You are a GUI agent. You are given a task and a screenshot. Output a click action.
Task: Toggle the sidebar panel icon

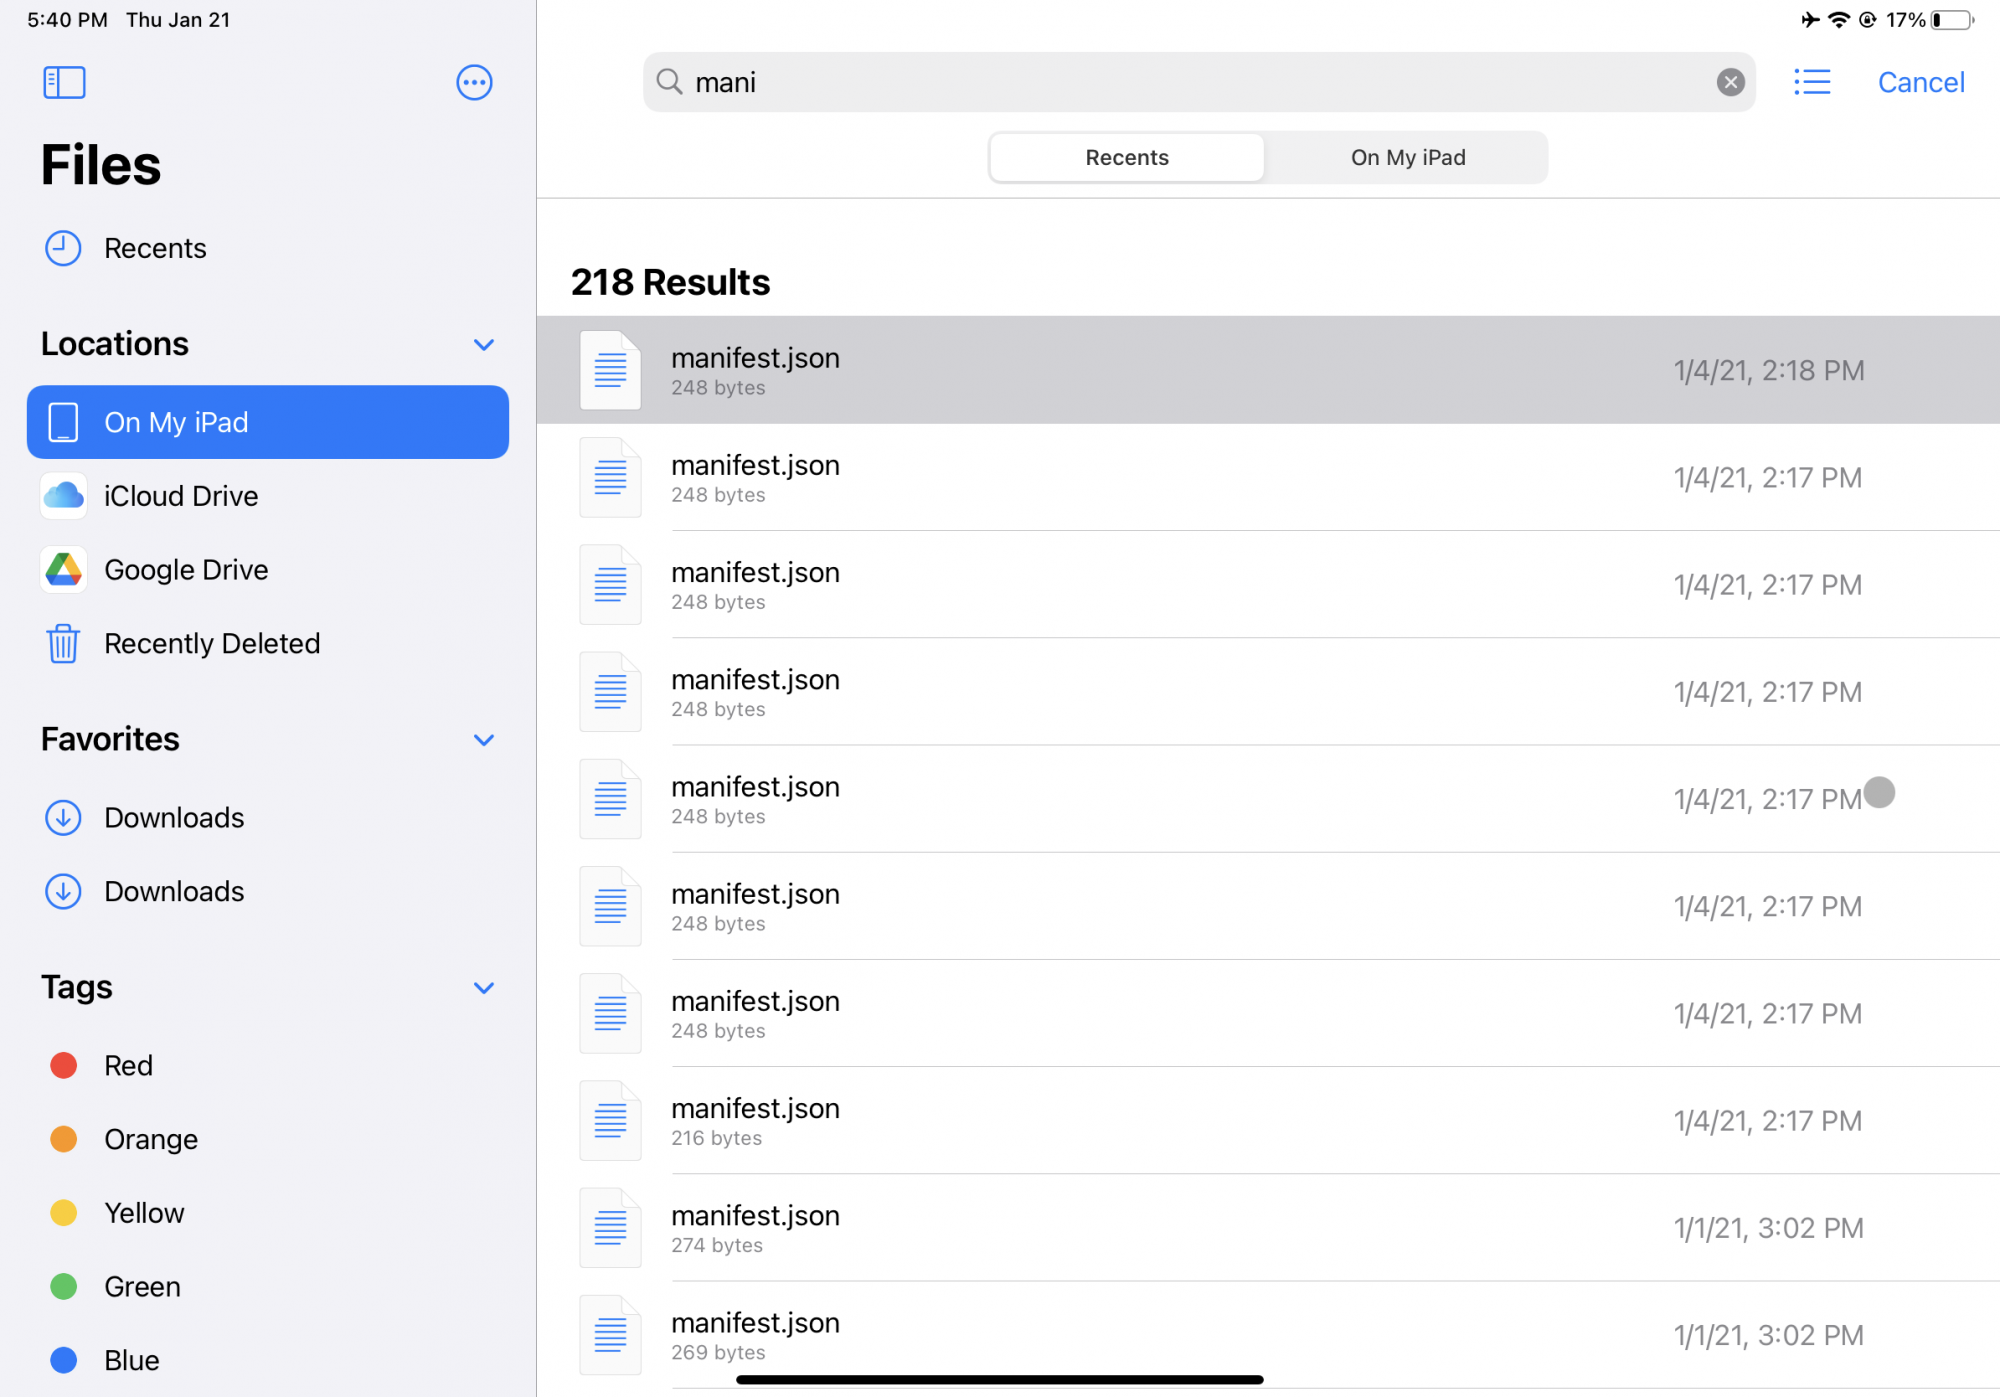coord(64,82)
